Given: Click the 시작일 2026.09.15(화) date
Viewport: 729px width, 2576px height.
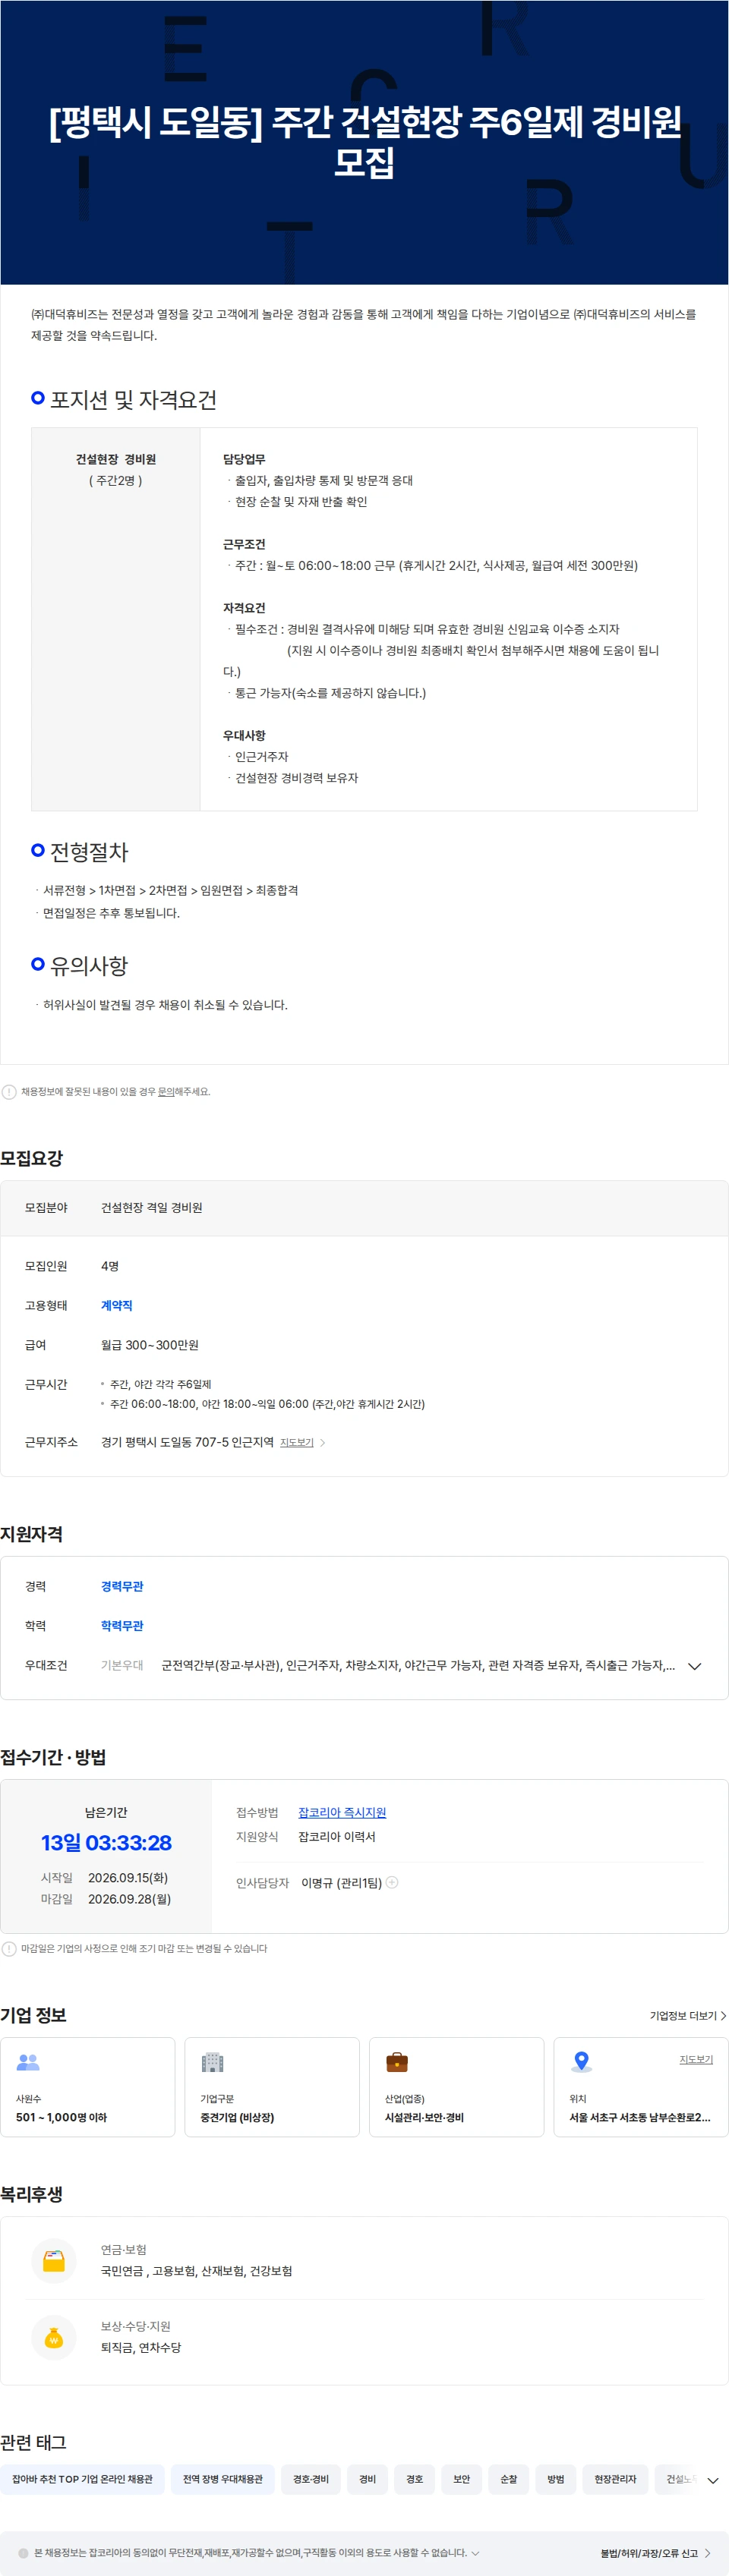Looking at the screenshot, I should [128, 1878].
